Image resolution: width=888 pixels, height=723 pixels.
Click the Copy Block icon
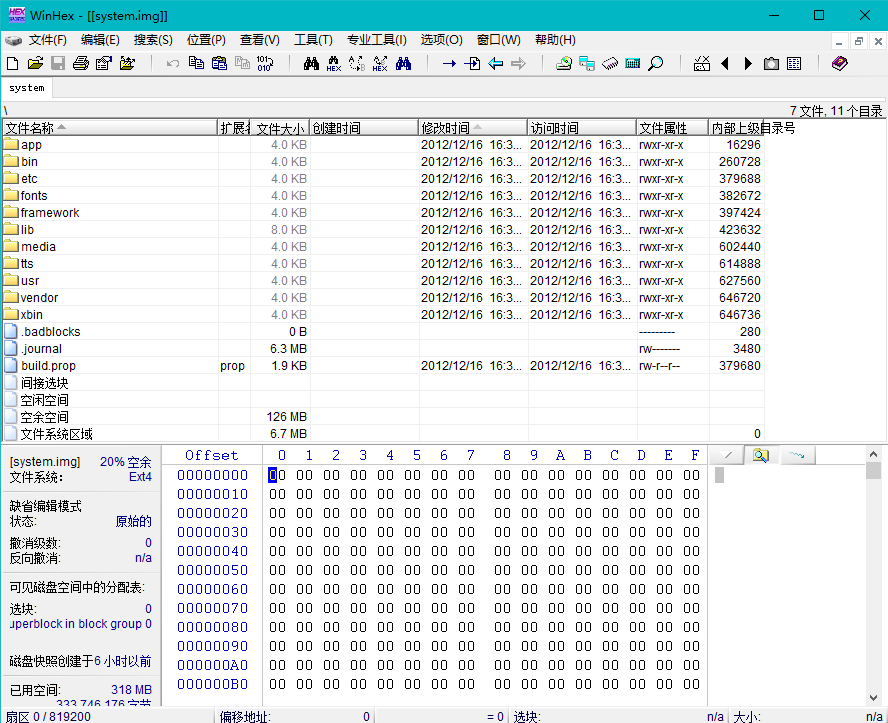(197, 63)
